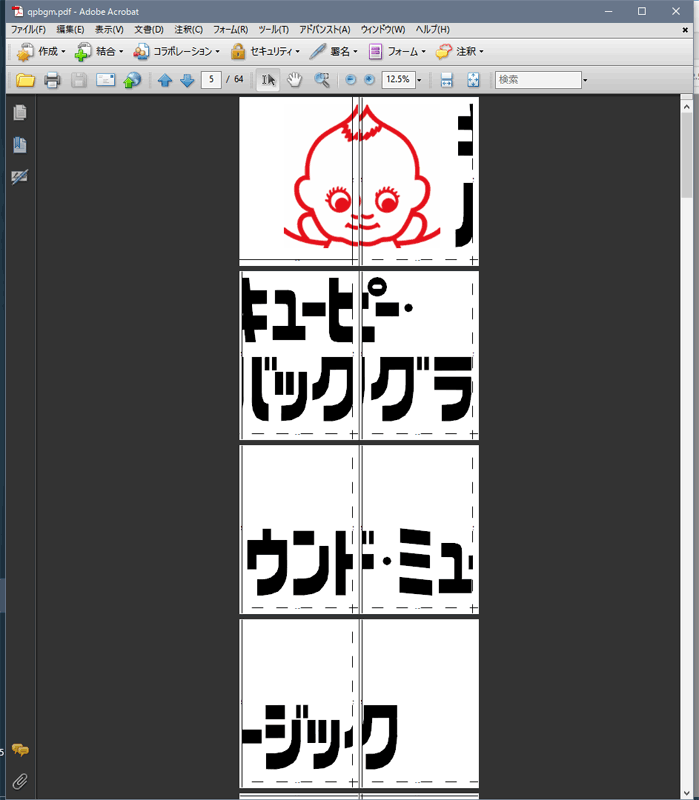
Task: Open the ツール(T) menu
Action: (x=273, y=30)
